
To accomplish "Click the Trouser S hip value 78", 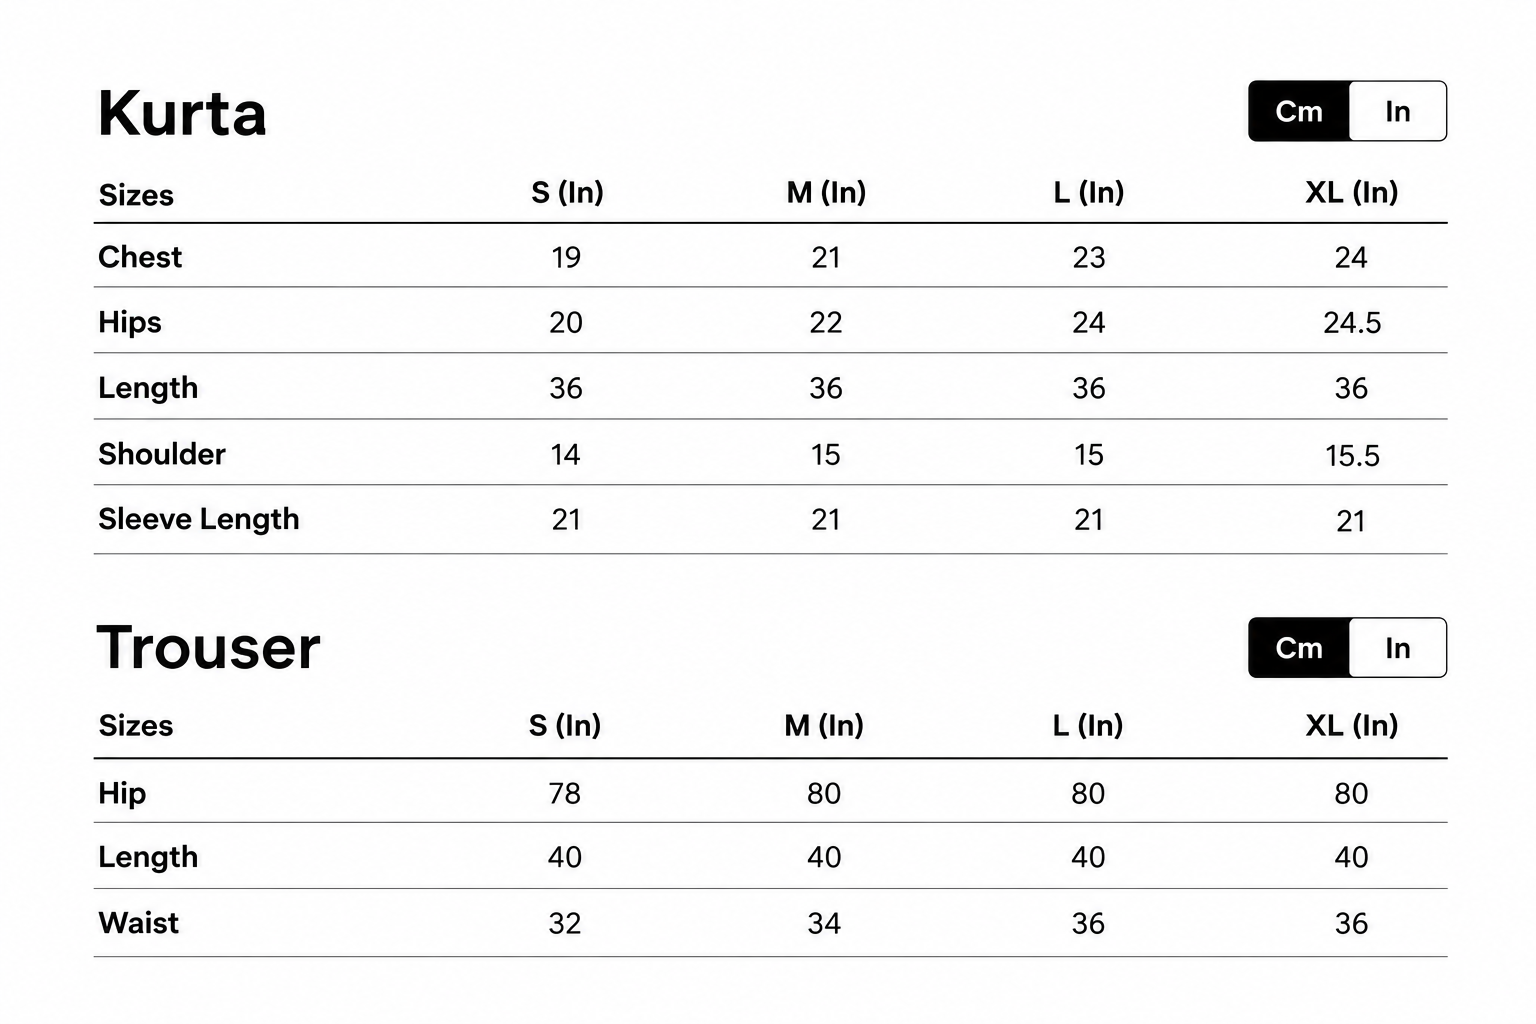I will pos(564,794).
